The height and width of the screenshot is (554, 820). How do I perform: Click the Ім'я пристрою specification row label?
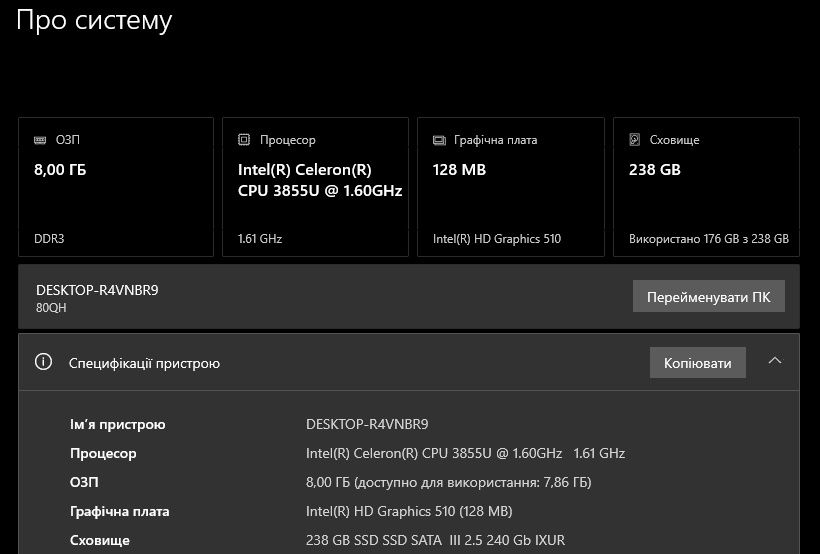tap(118, 424)
